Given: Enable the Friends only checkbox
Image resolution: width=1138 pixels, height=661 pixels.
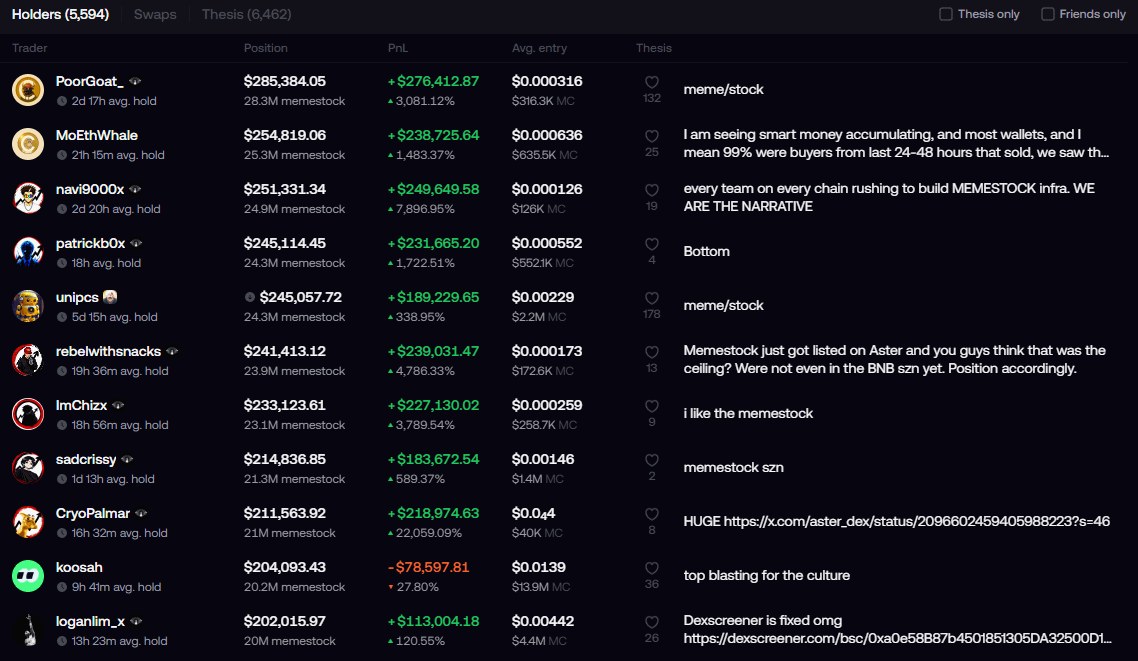Looking at the screenshot, I should [x=1047, y=14].
